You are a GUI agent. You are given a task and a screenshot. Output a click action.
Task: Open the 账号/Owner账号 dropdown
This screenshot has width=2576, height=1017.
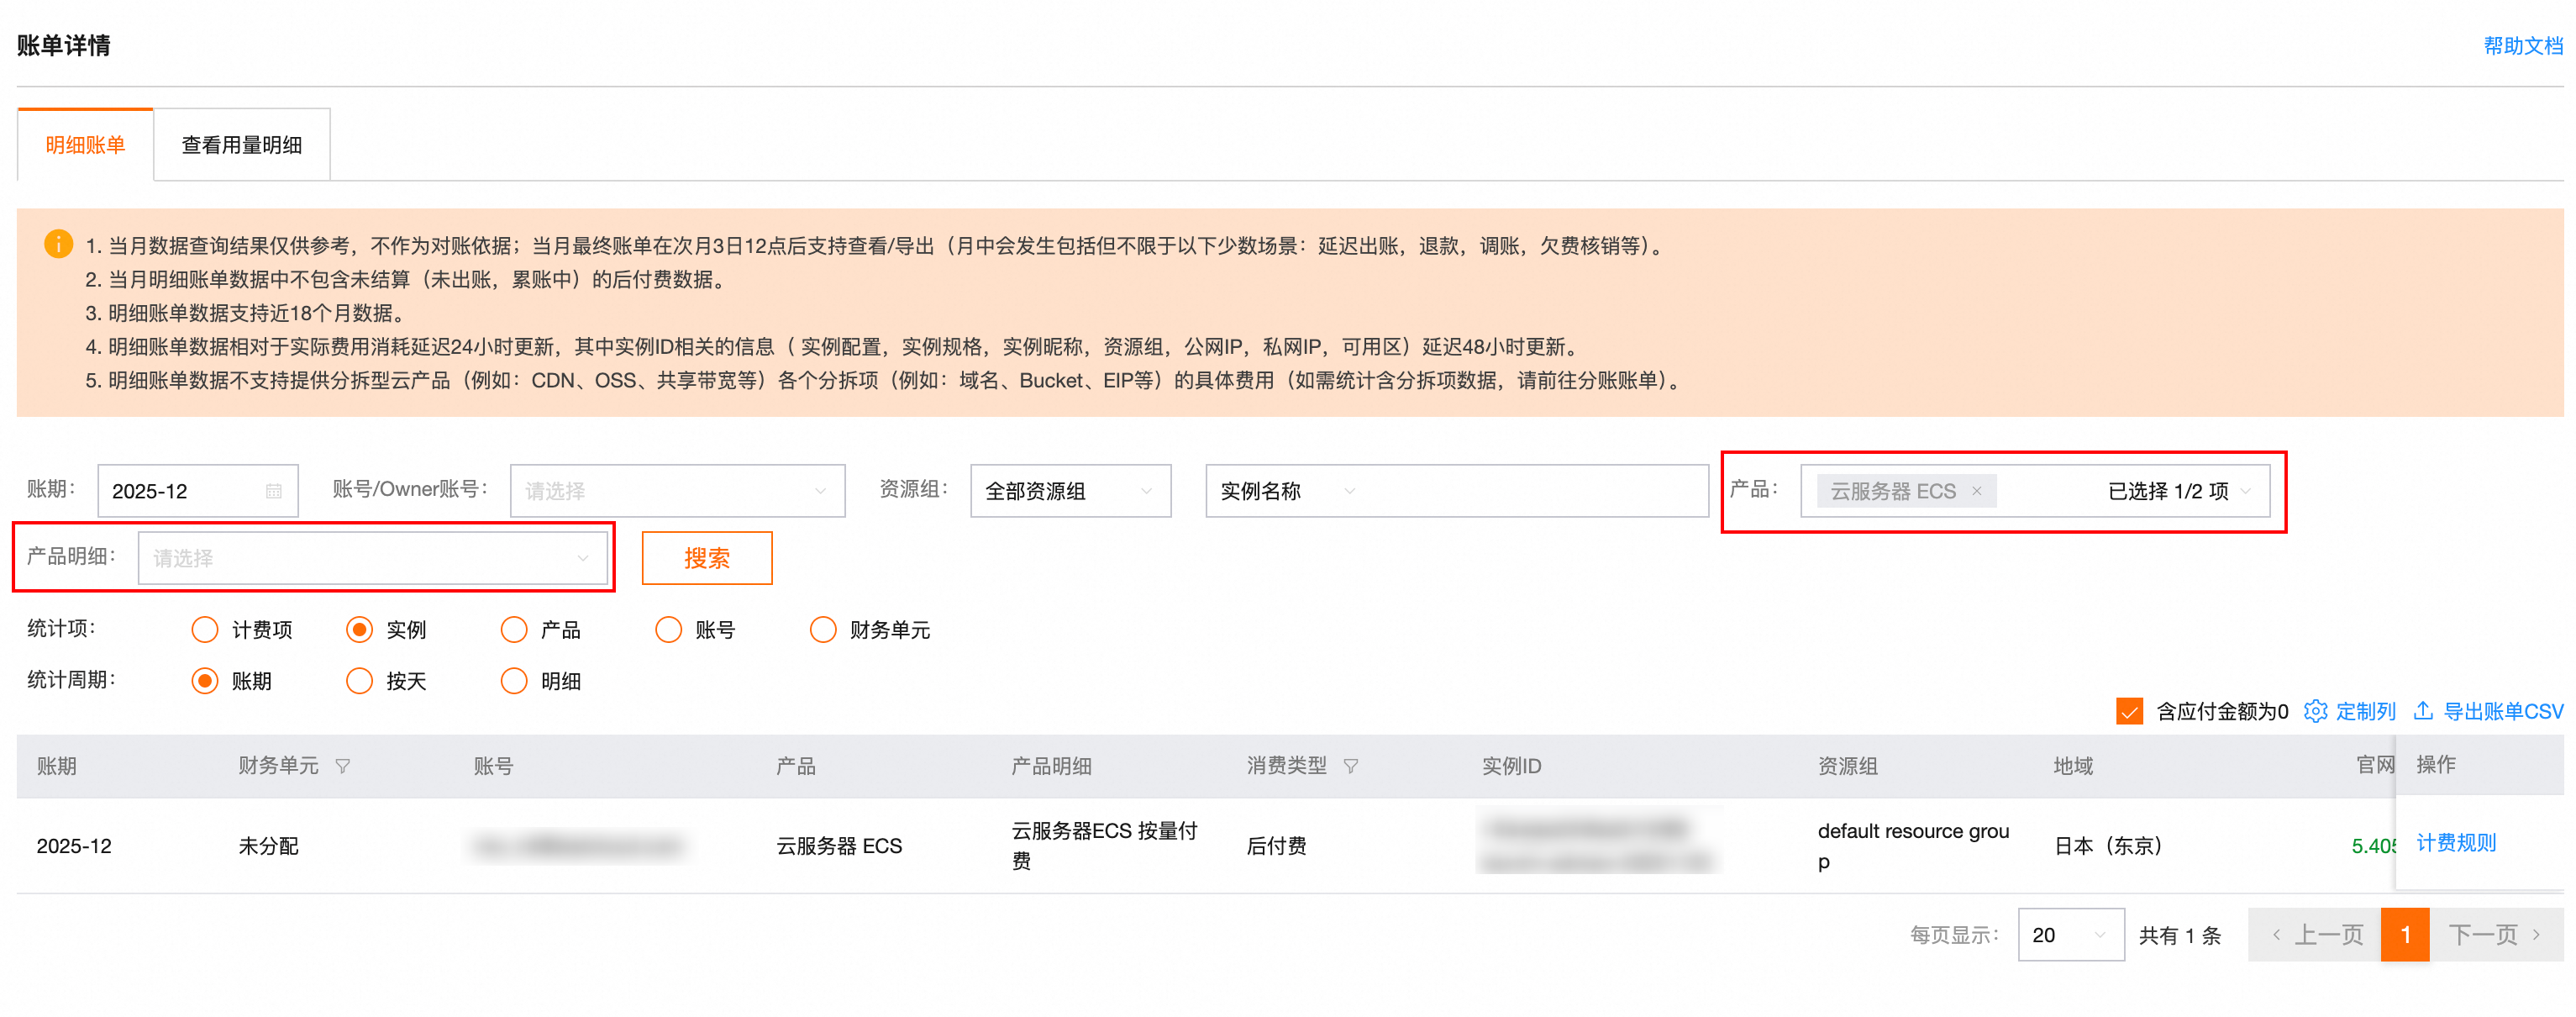677,491
